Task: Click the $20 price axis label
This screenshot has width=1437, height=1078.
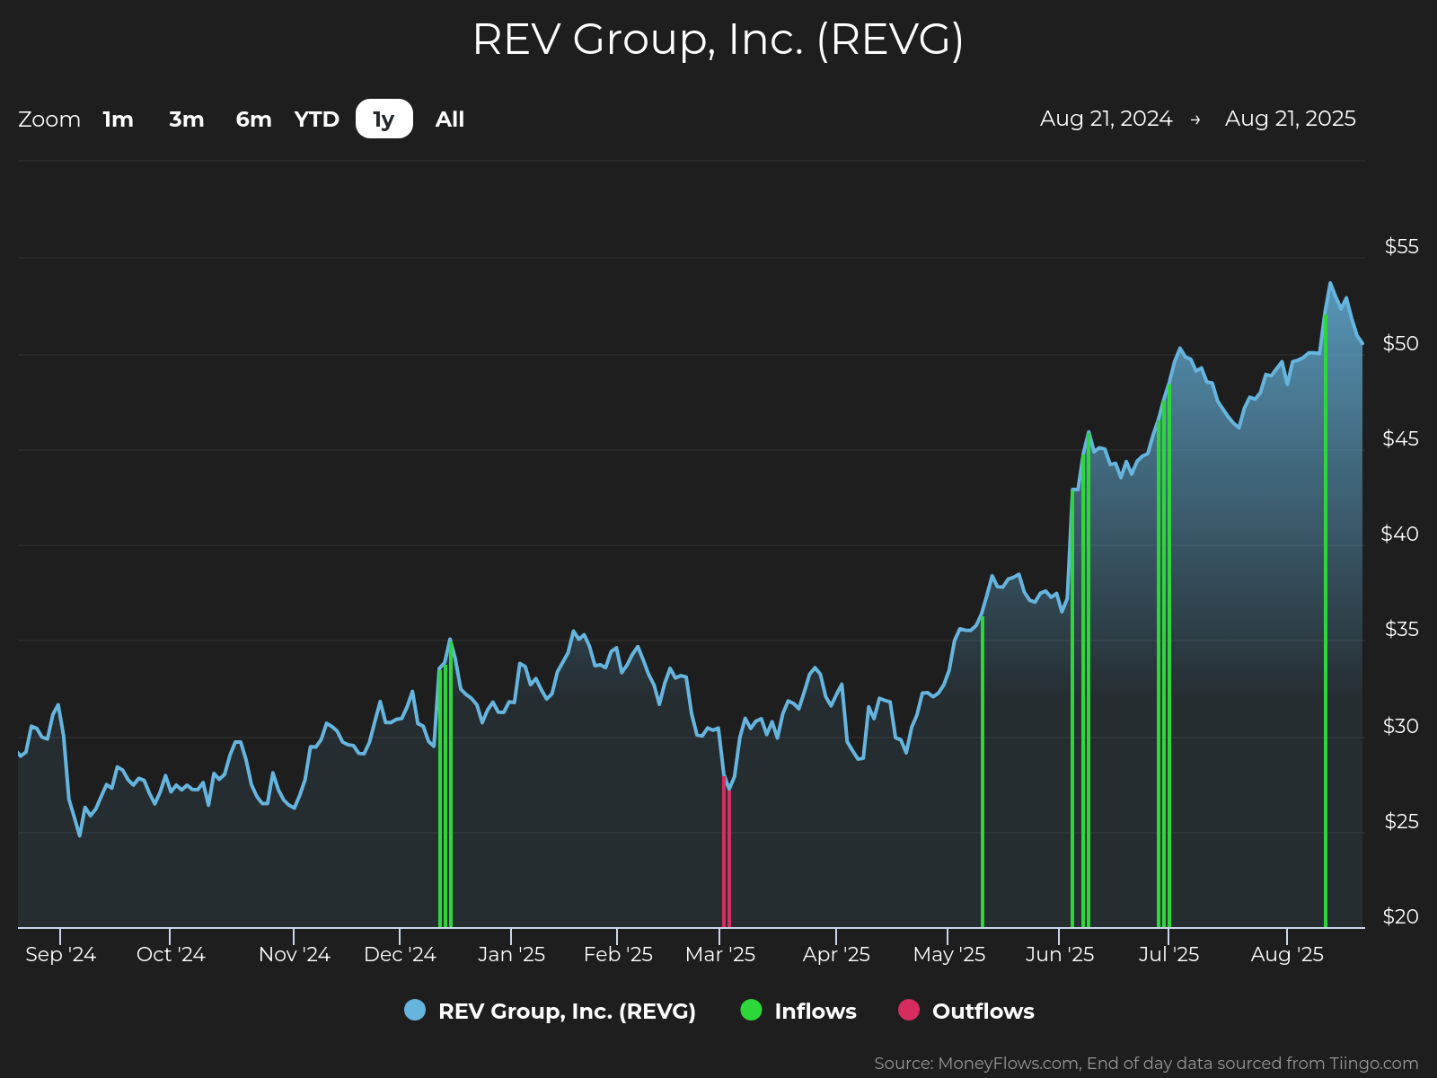Action: point(1400,916)
